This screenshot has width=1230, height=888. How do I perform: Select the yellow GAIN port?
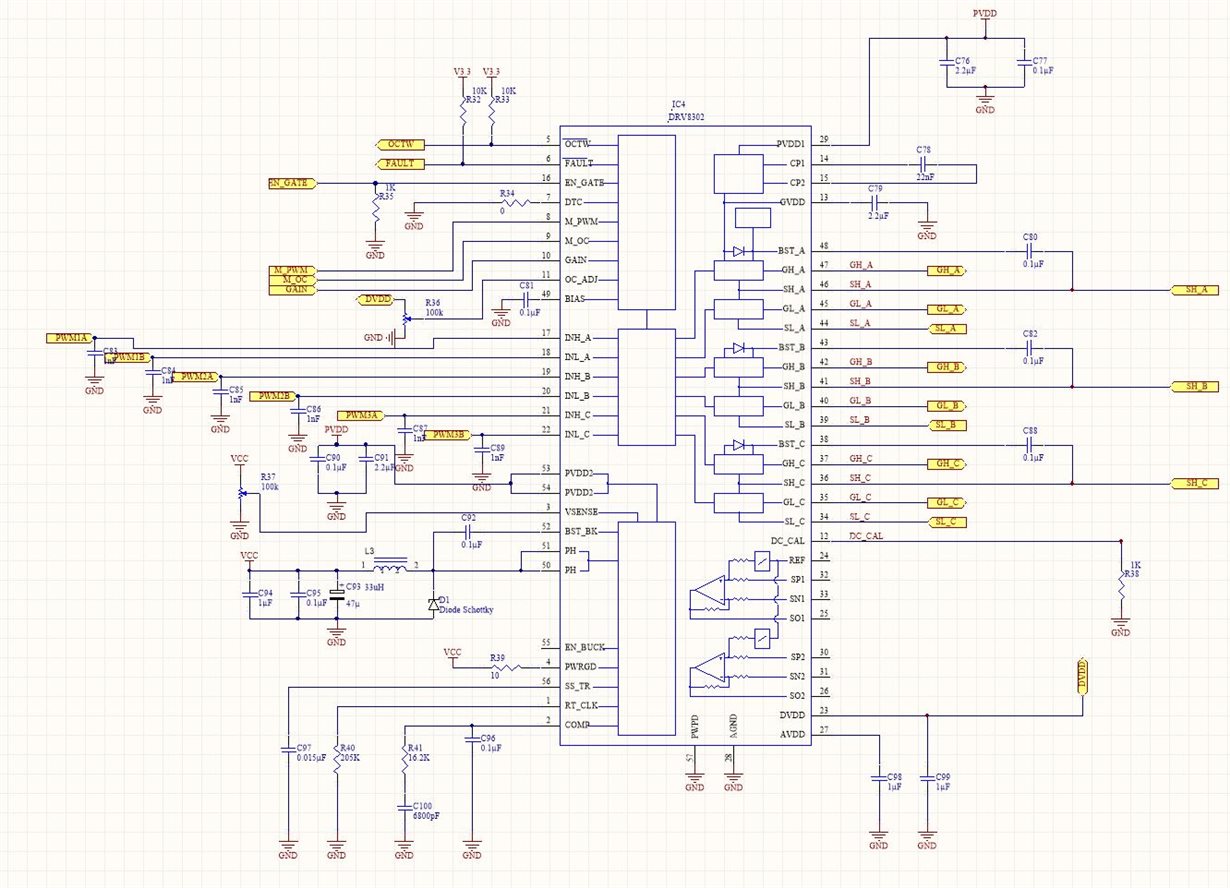click(x=291, y=289)
